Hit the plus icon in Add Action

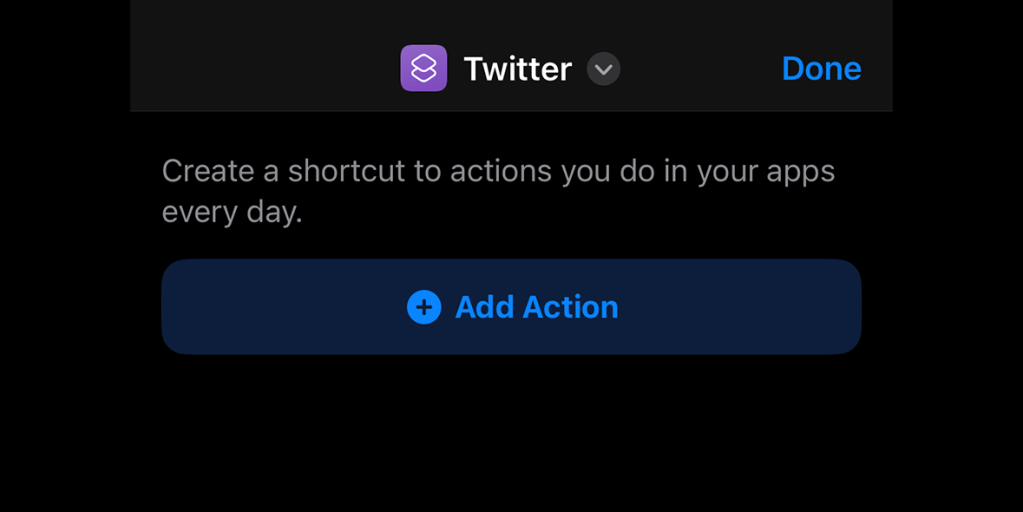tap(424, 307)
